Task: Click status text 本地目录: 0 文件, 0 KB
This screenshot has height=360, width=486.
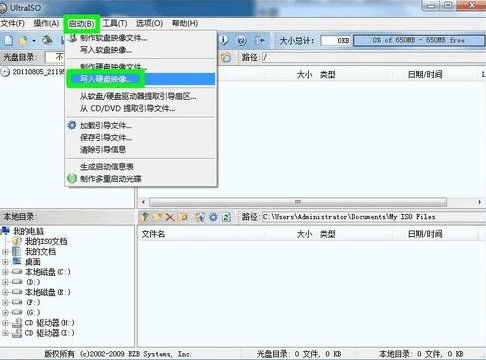Action: (421, 354)
